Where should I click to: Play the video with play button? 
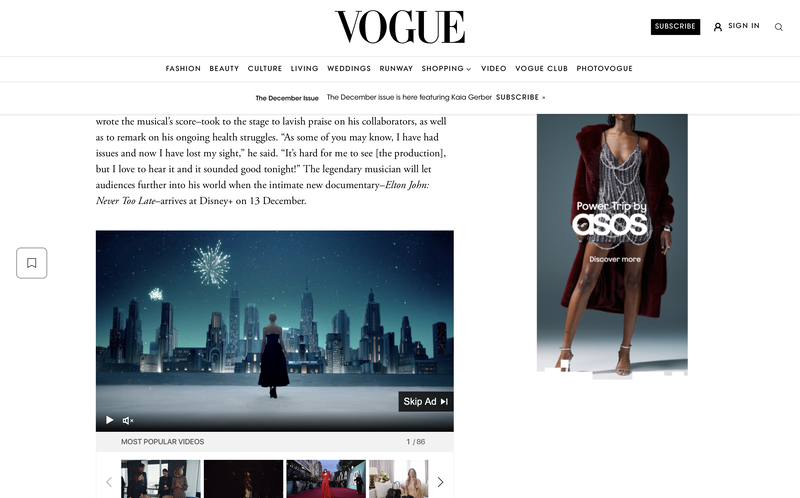(x=109, y=420)
